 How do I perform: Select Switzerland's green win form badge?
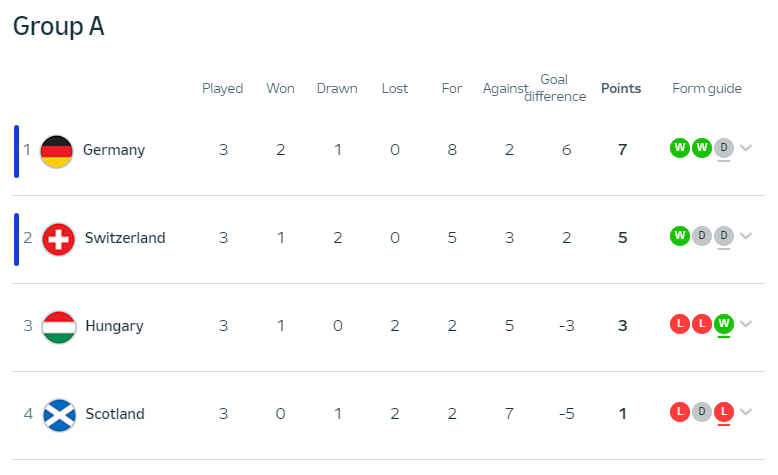tap(680, 236)
